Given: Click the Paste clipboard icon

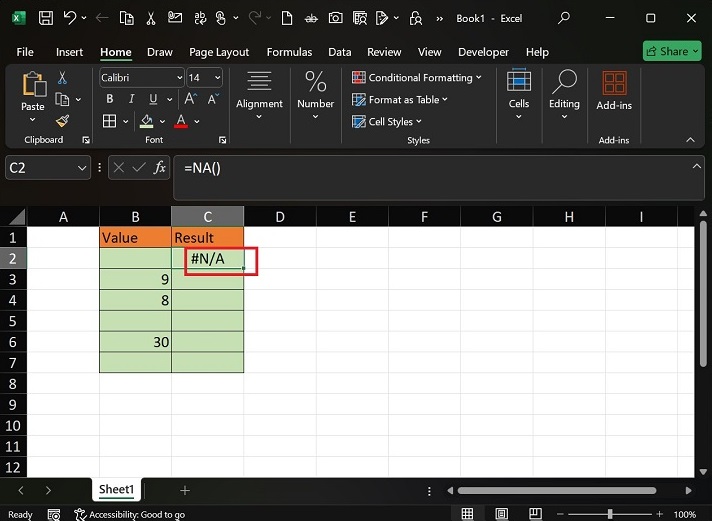Looking at the screenshot, I should (34, 84).
